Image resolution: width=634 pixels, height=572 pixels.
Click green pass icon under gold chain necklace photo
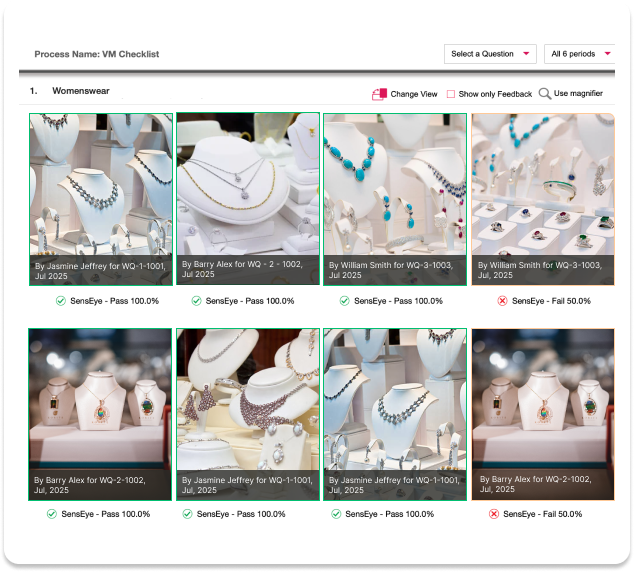(x=196, y=301)
